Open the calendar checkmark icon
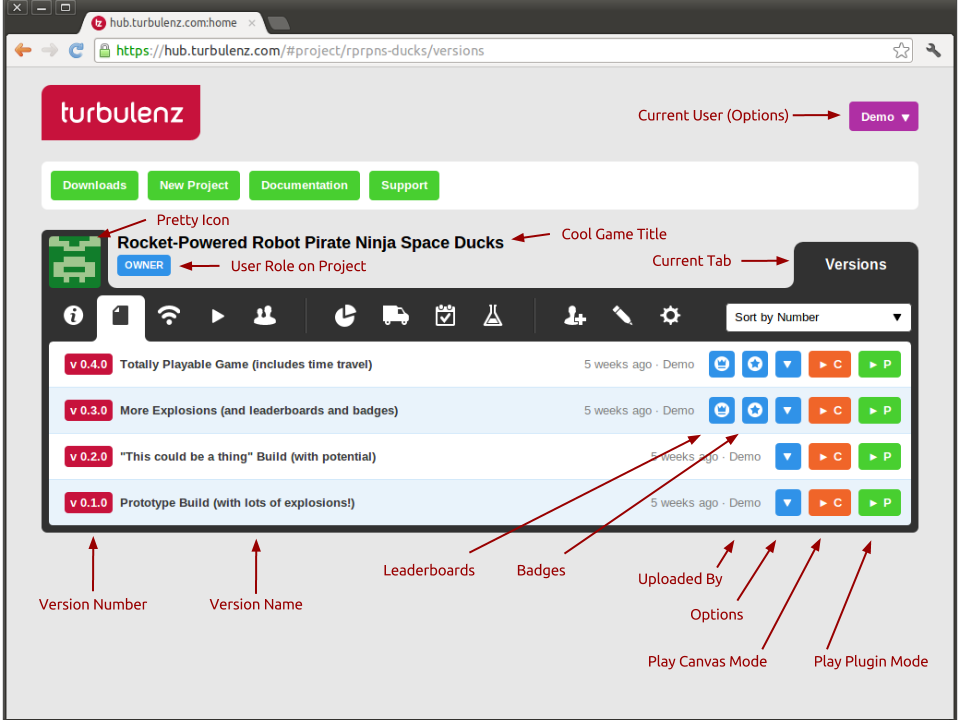Image resolution: width=960 pixels, height=720 pixels. [x=445, y=316]
